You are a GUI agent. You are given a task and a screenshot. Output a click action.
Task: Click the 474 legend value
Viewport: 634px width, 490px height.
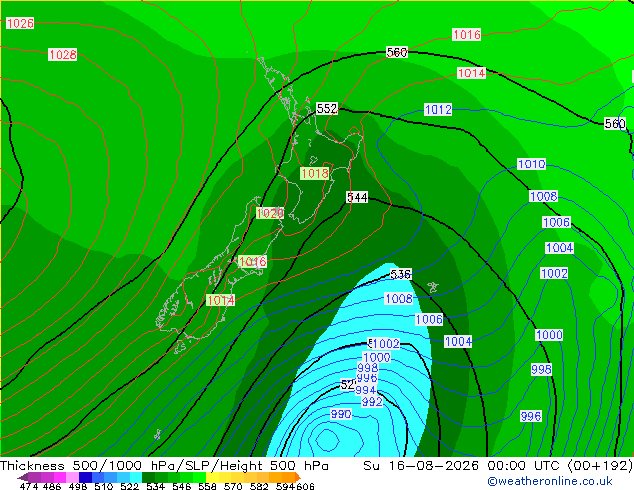coord(29,486)
